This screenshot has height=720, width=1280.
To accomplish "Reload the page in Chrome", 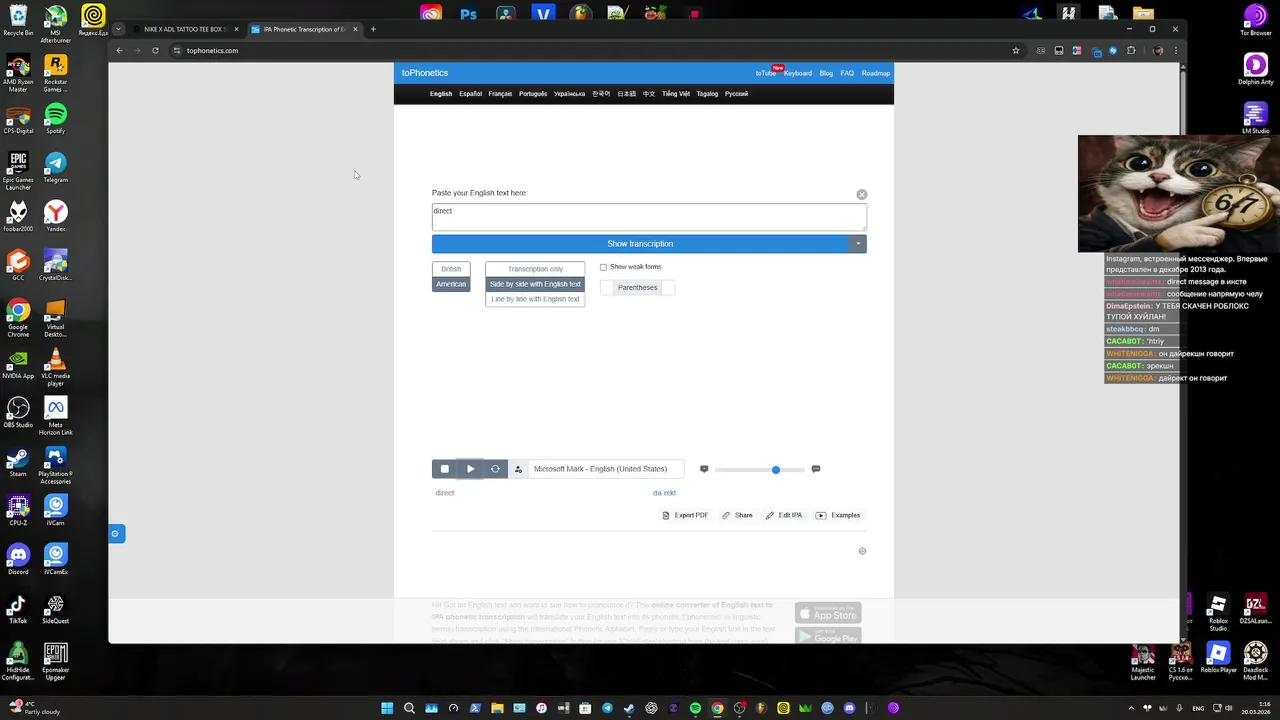I will [x=155, y=50].
